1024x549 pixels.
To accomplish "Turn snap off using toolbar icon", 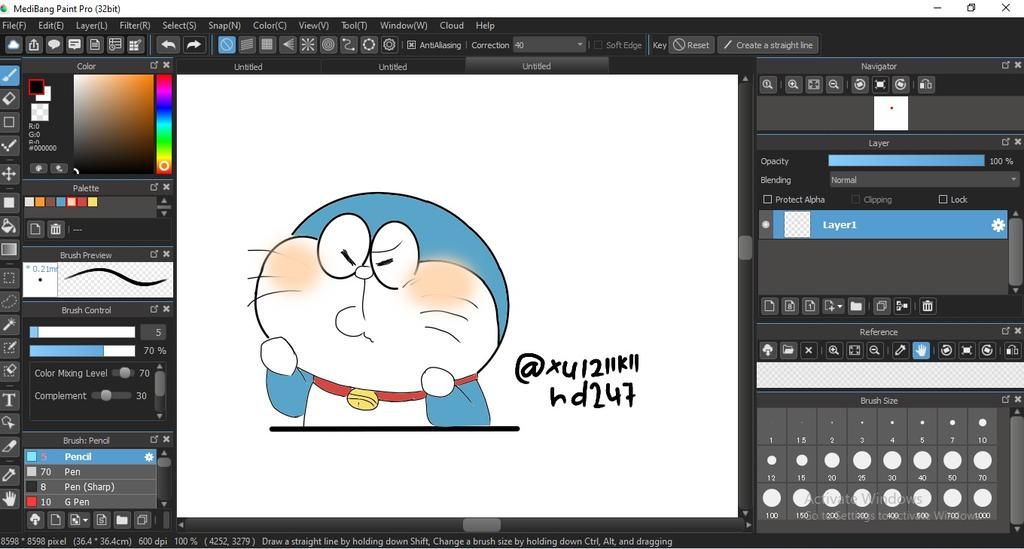I will [227, 44].
